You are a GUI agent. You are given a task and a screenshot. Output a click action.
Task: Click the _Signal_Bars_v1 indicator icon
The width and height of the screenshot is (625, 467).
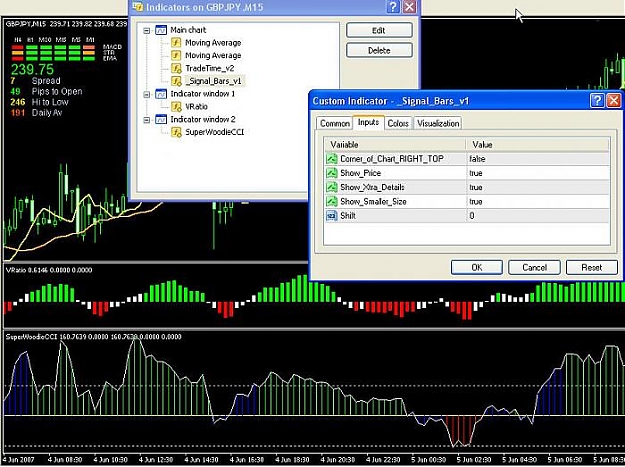click(176, 81)
